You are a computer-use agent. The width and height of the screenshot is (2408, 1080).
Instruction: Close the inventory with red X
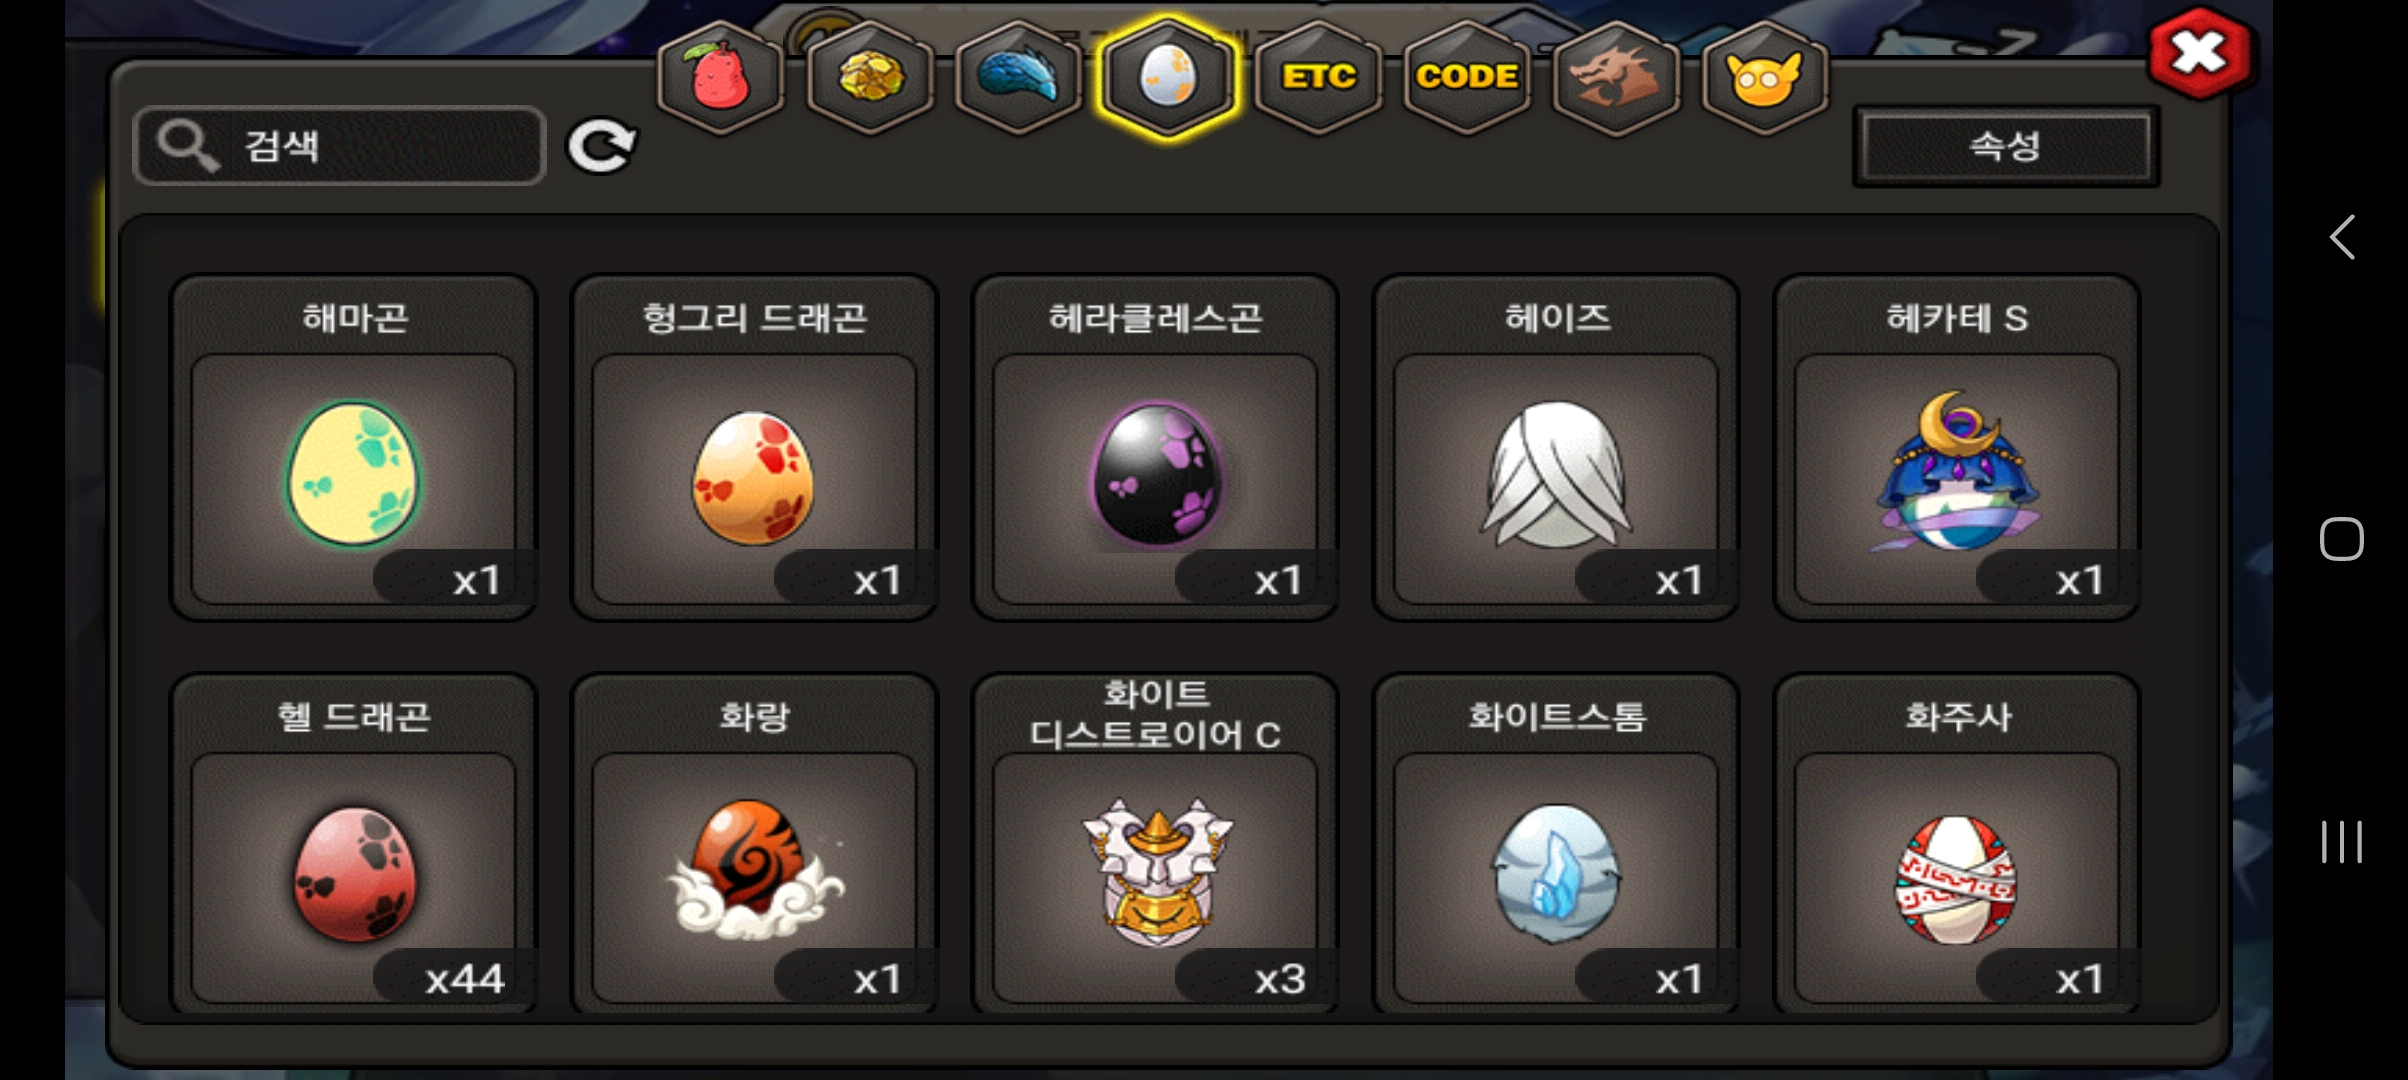(x=2200, y=53)
